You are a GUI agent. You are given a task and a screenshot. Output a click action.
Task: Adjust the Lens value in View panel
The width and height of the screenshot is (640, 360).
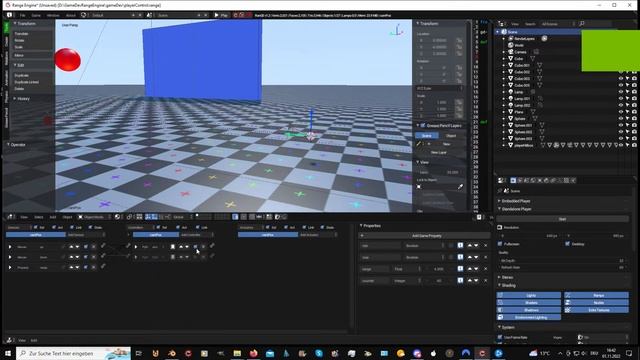439,172
